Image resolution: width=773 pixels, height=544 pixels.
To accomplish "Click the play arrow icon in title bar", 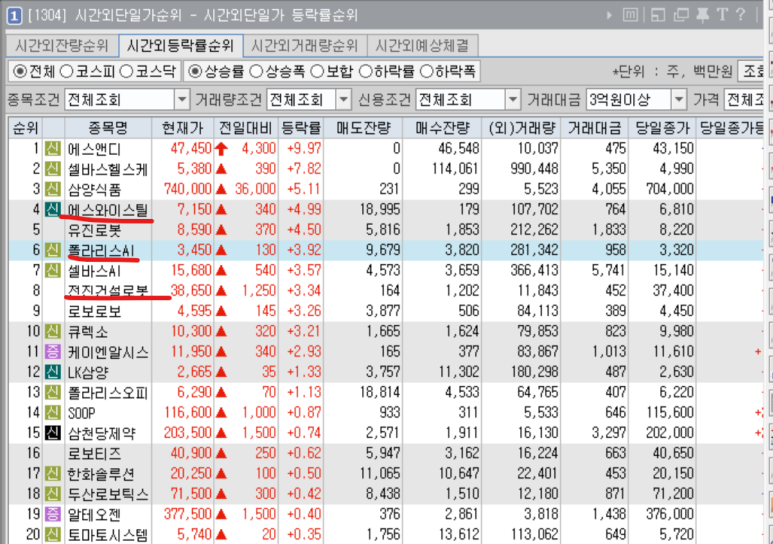I will click(609, 15).
